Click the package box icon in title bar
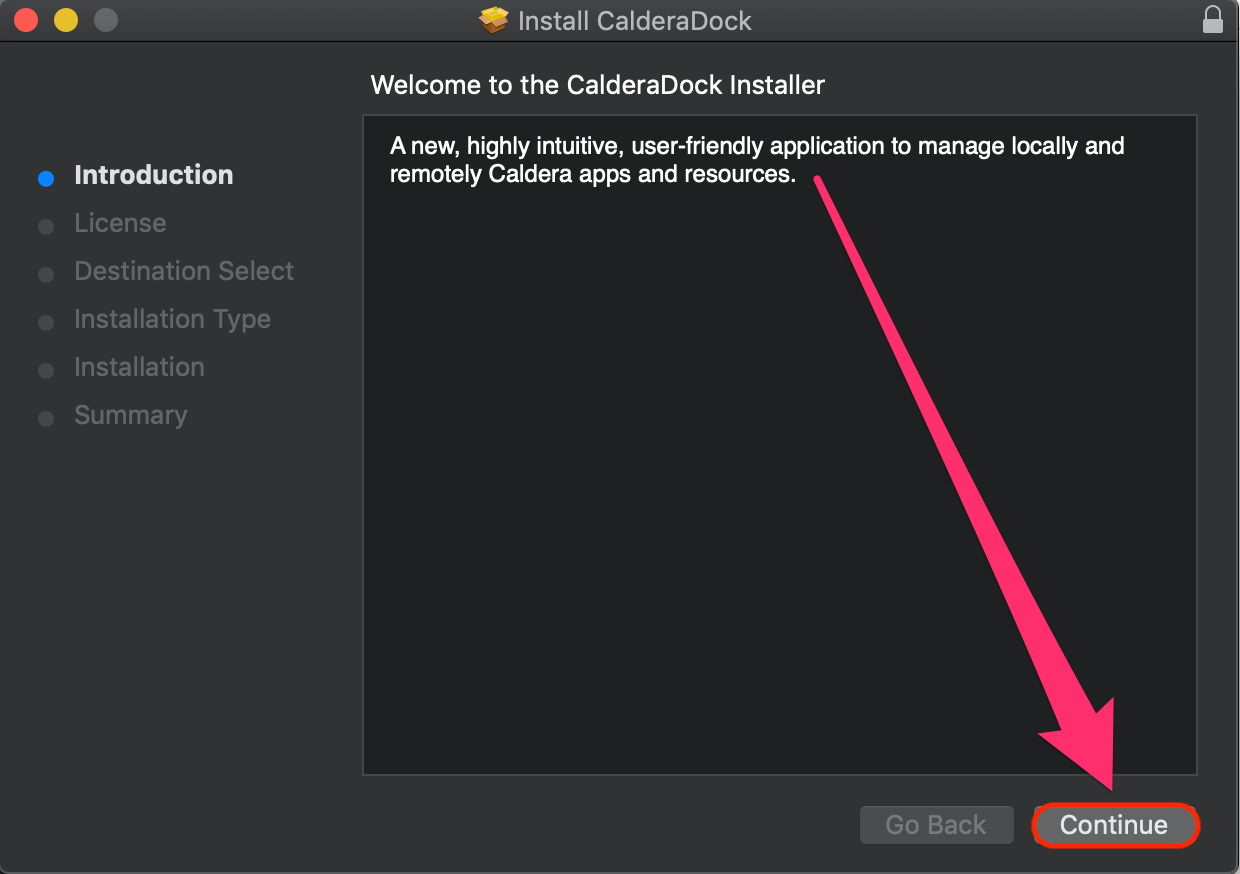The height and width of the screenshot is (874, 1240). tap(494, 21)
